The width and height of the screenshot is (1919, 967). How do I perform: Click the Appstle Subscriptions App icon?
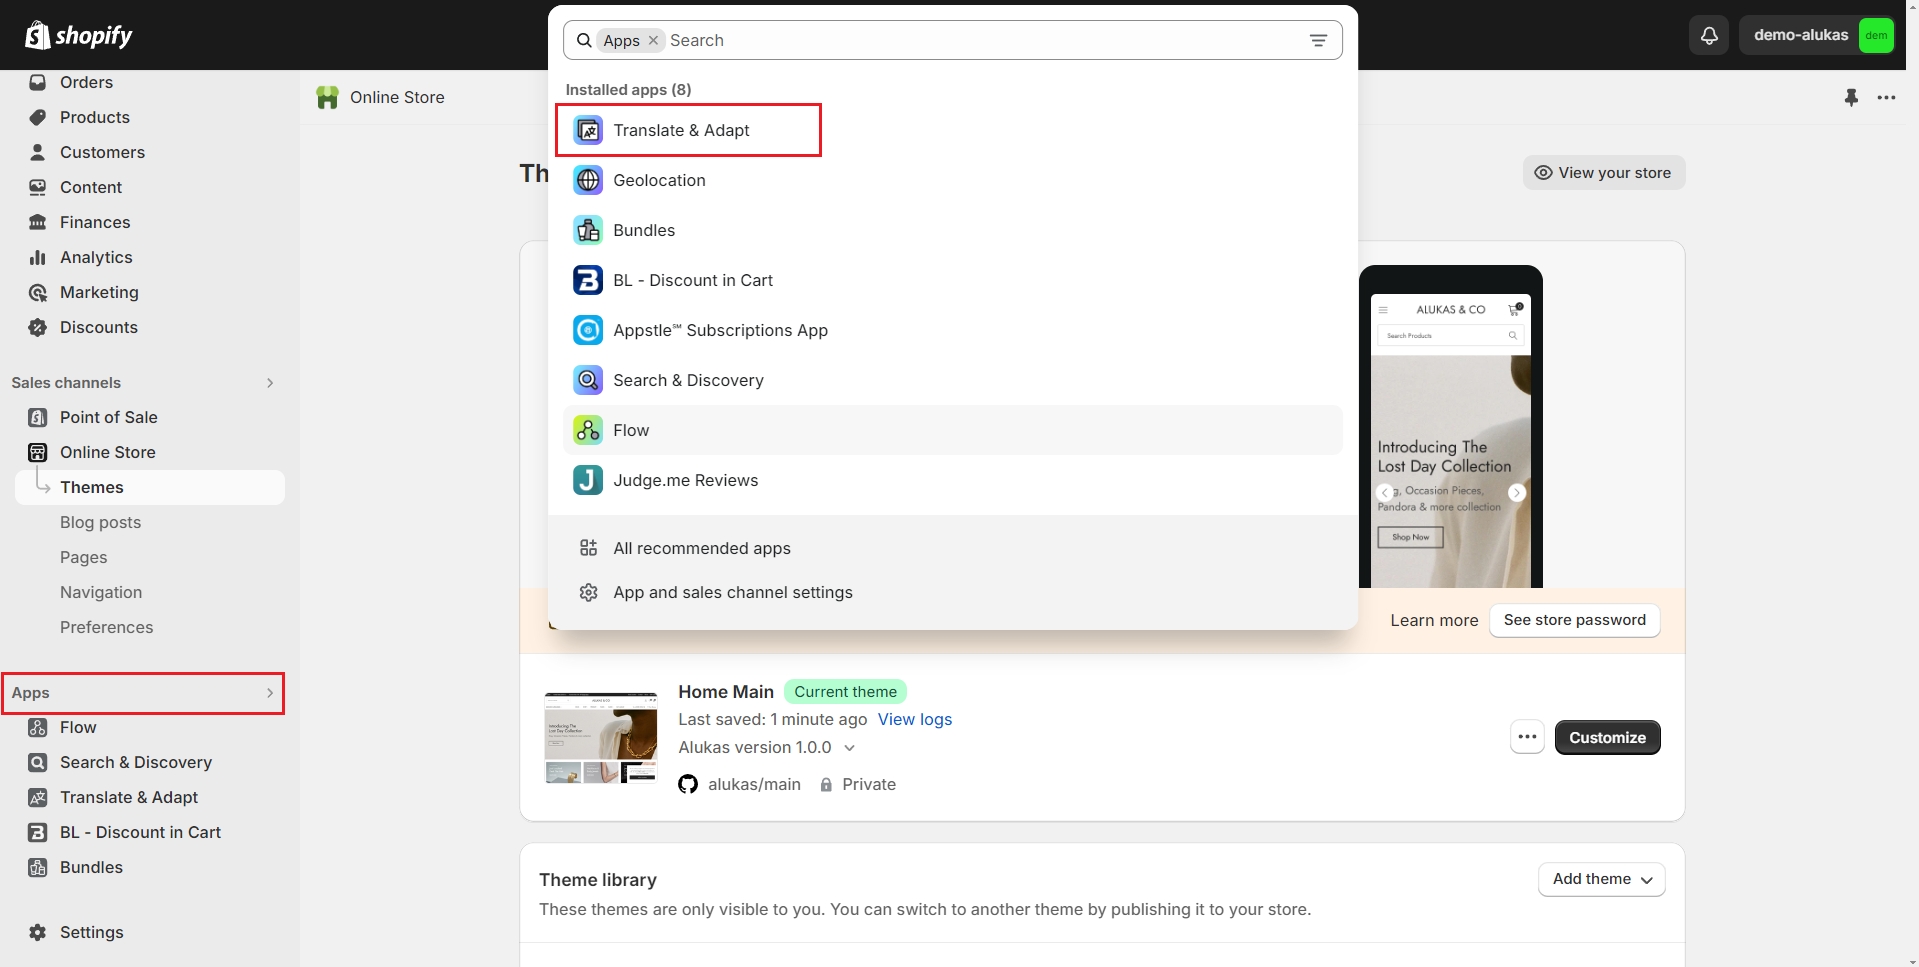pyautogui.click(x=588, y=330)
